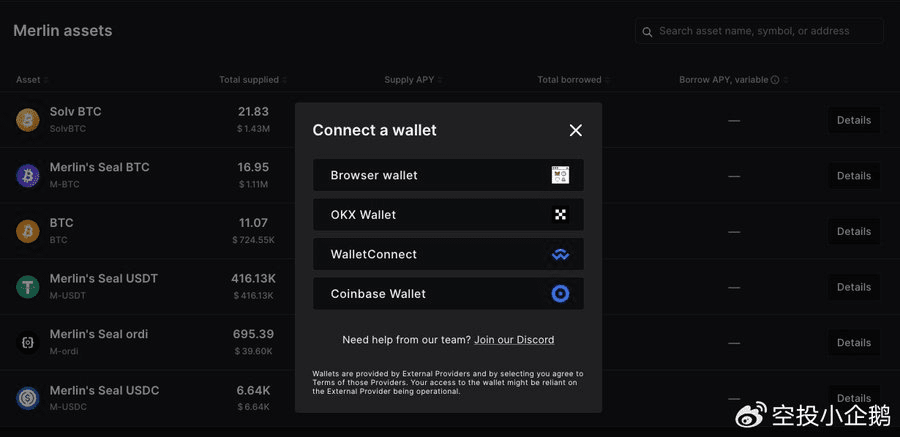Close the Connect a wallet dialog
The image size is (900, 437).
coord(575,130)
